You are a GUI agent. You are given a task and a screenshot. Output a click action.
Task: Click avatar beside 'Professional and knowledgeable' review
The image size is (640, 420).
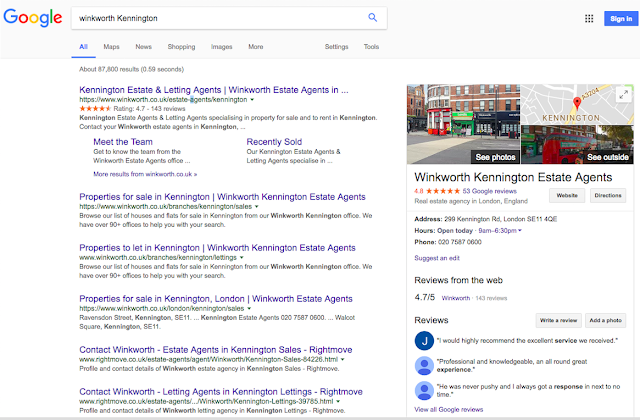424,365
